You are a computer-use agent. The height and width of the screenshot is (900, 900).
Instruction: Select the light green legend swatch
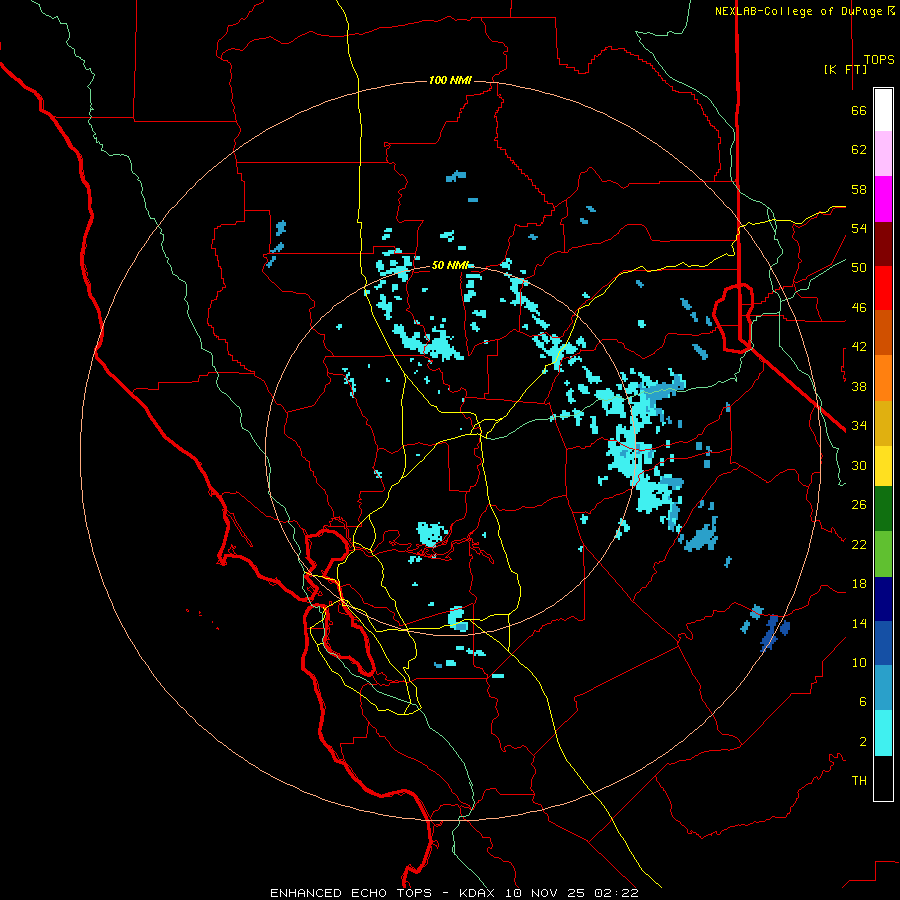coord(883,554)
